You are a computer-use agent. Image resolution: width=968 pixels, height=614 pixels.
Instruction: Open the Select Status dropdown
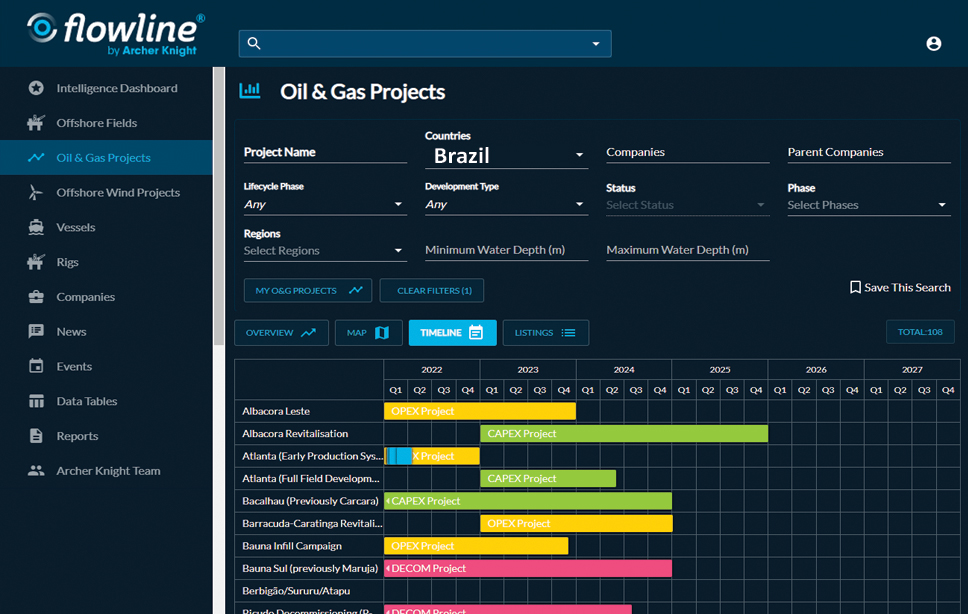[688, 205]
